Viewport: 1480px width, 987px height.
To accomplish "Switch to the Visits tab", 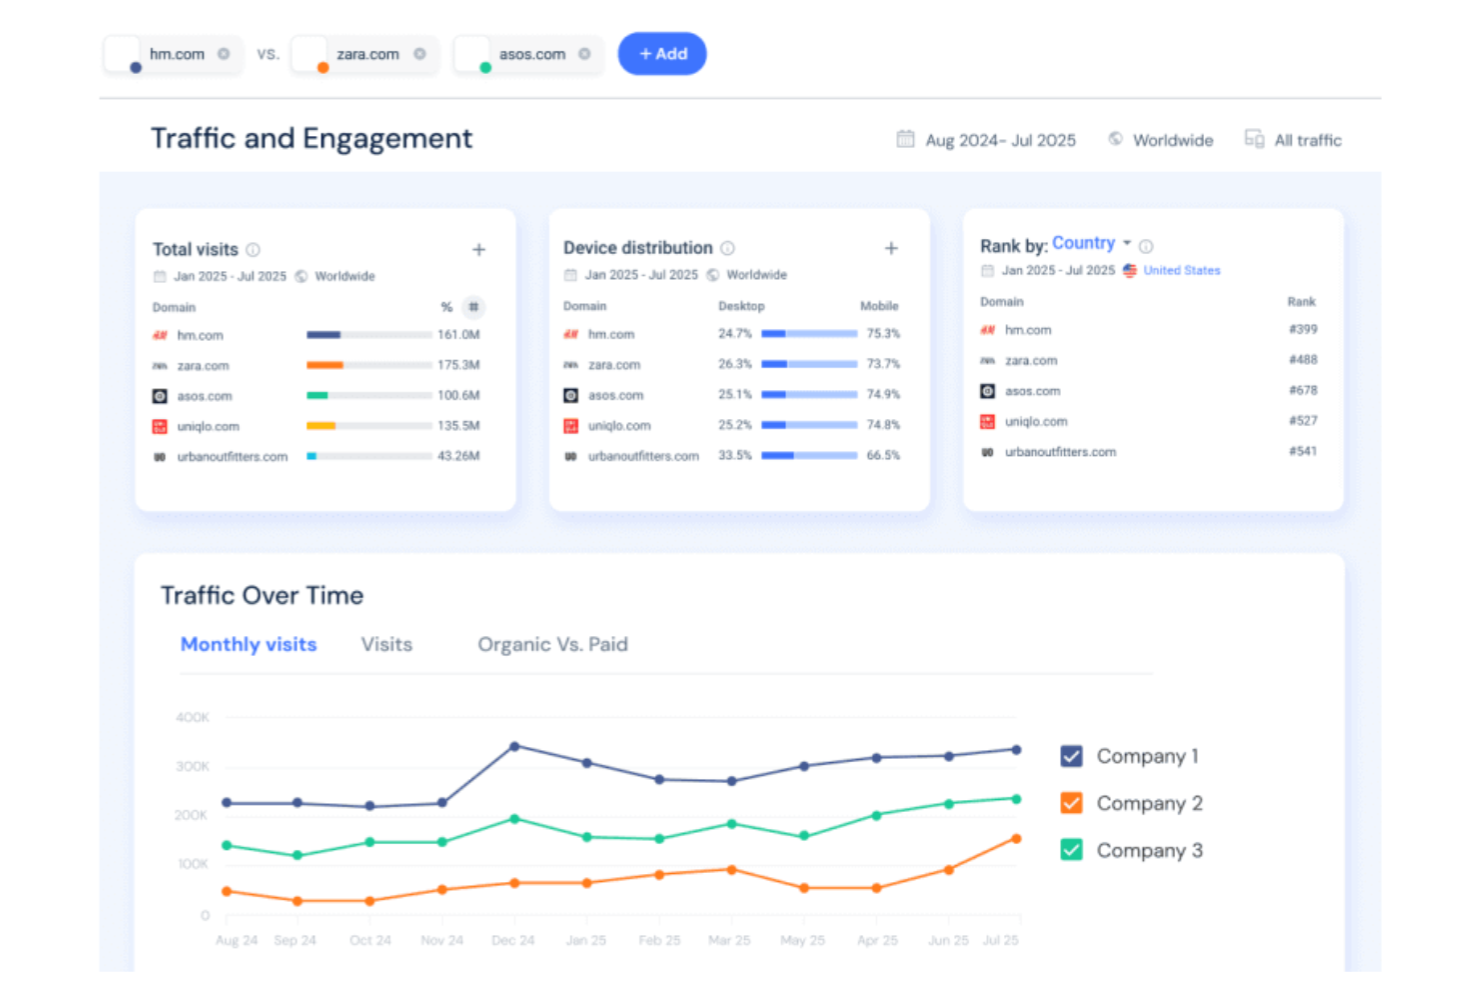I will click(x=386, y=644).
